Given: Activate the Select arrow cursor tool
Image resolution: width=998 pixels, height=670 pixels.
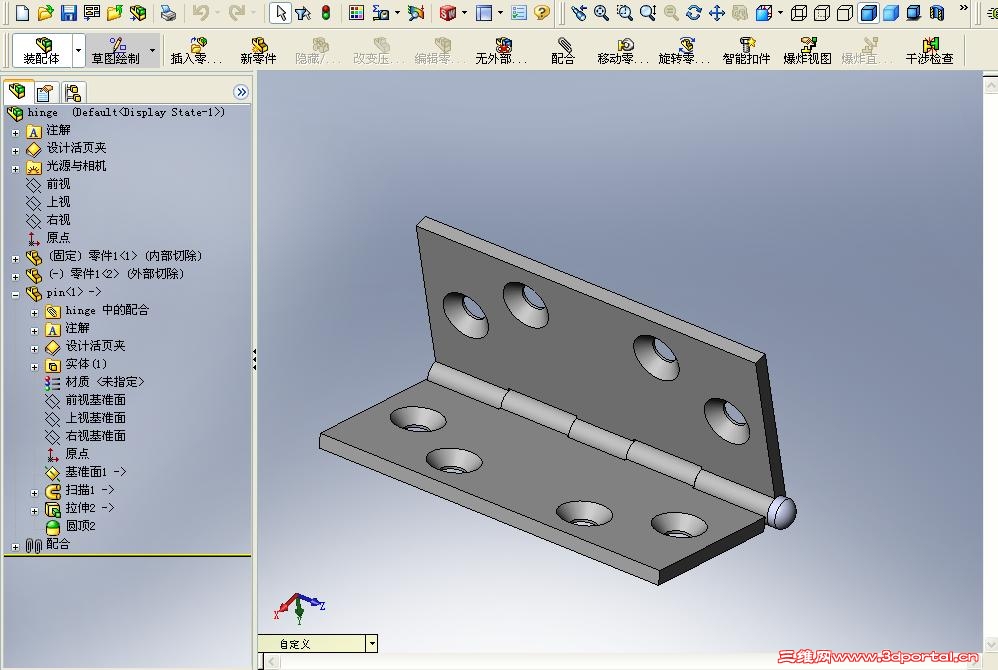Looking at the screenshot, I should pos(281,12).
